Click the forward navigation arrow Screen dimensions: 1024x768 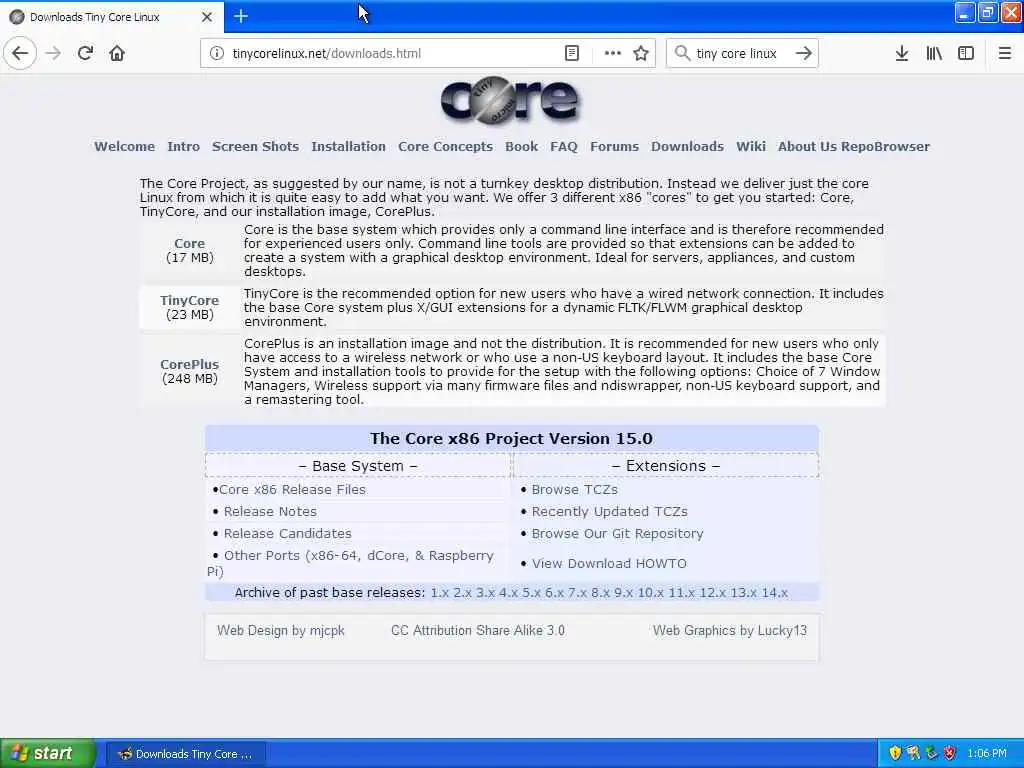coord(53,54)
